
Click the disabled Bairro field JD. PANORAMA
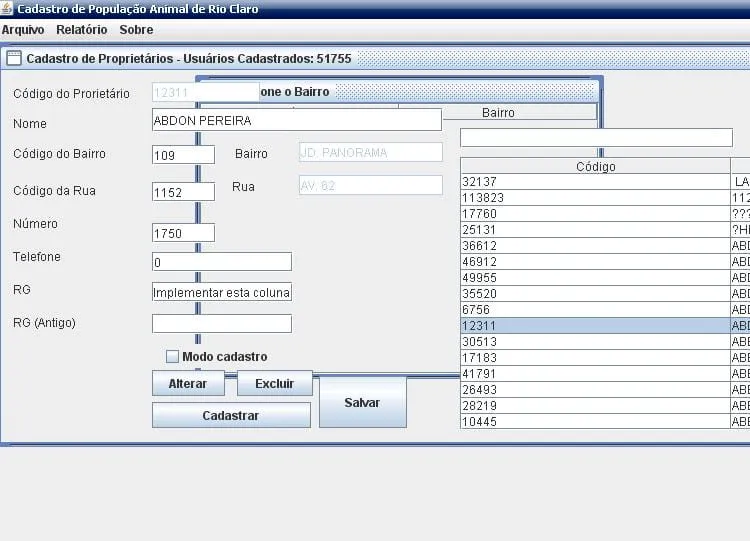pyautogui.click(x=371, y=152)
